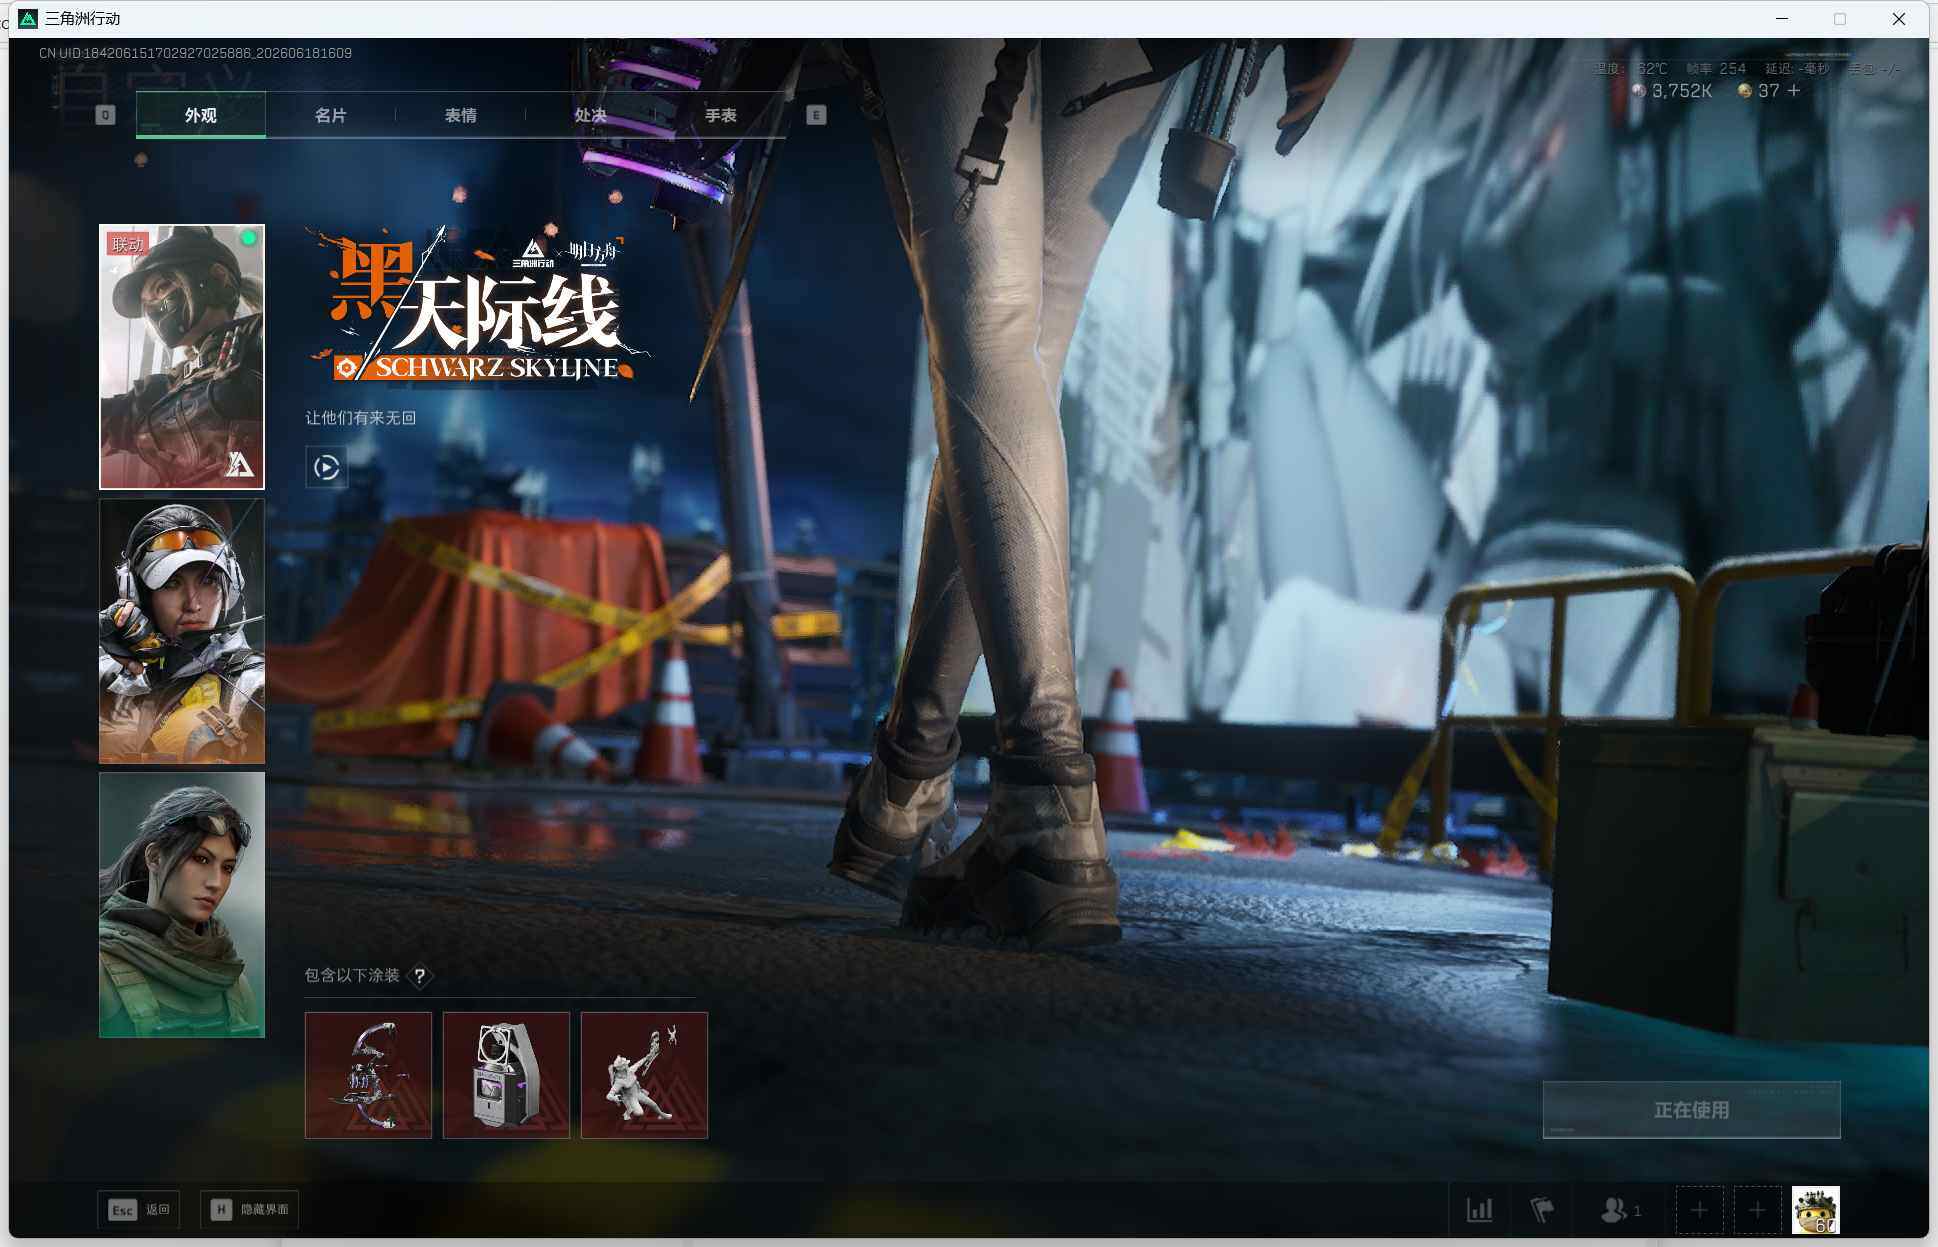Viewport: 1938px width, 1247px height.
Task: Play the skin preview video
Action: click(326, 467)
